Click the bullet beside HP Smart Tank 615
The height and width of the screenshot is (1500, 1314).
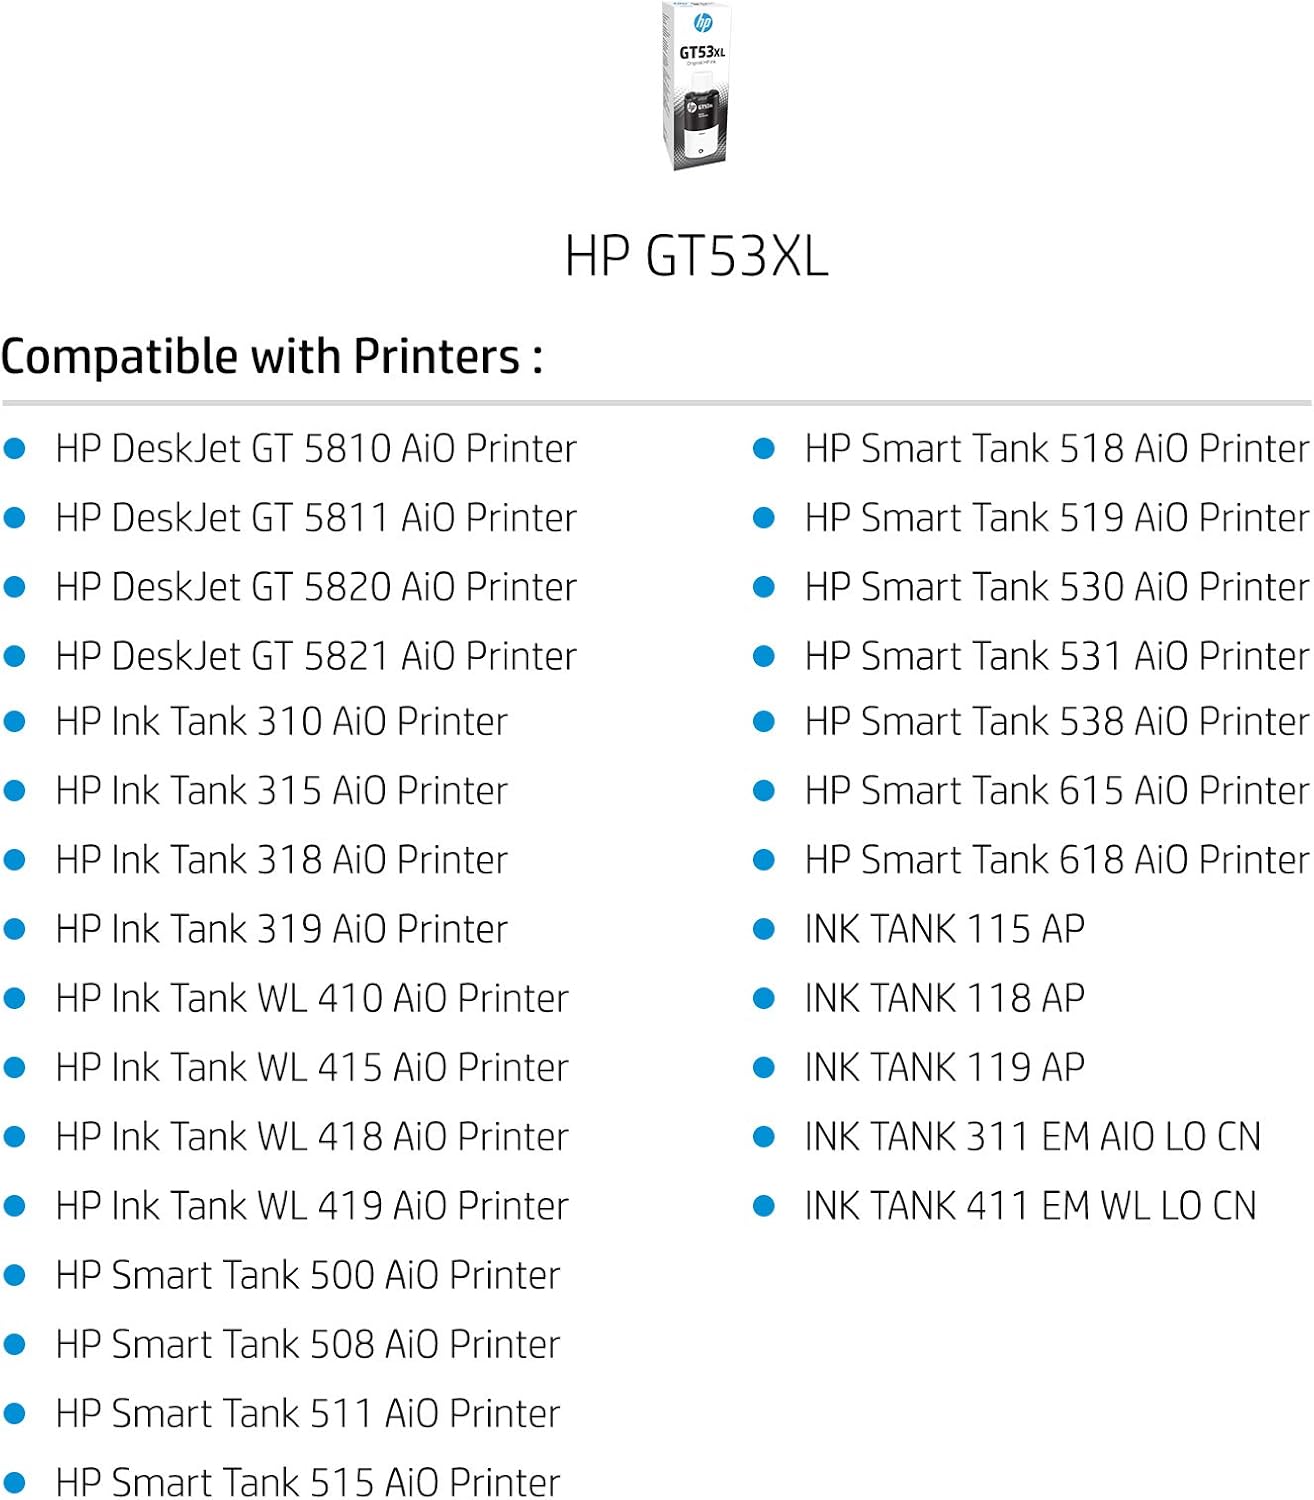click(764, 791)
